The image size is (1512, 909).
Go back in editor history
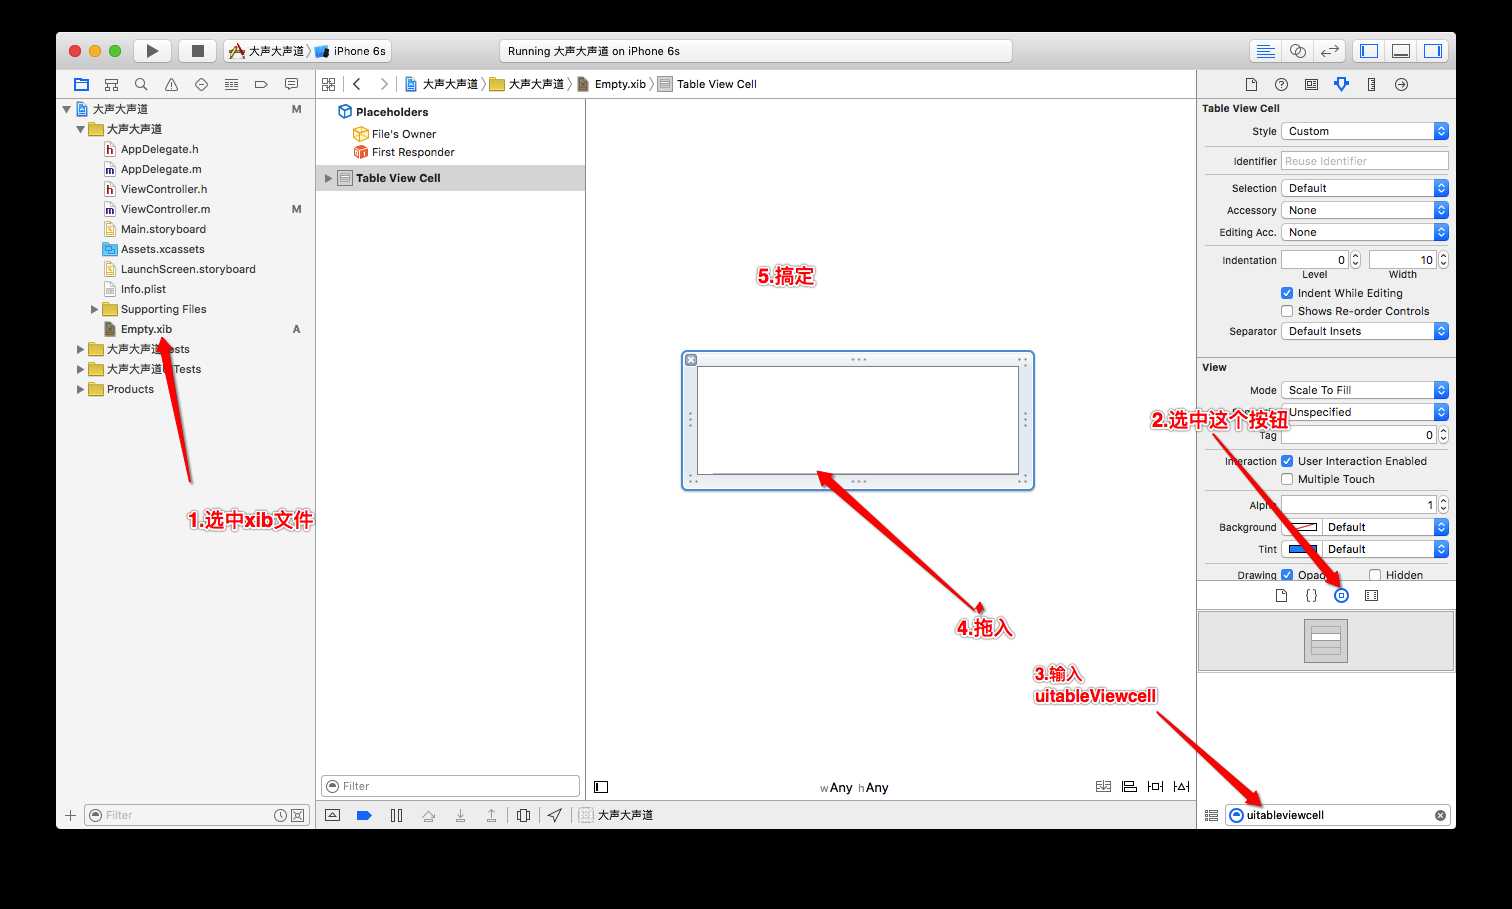click(357, 84)
